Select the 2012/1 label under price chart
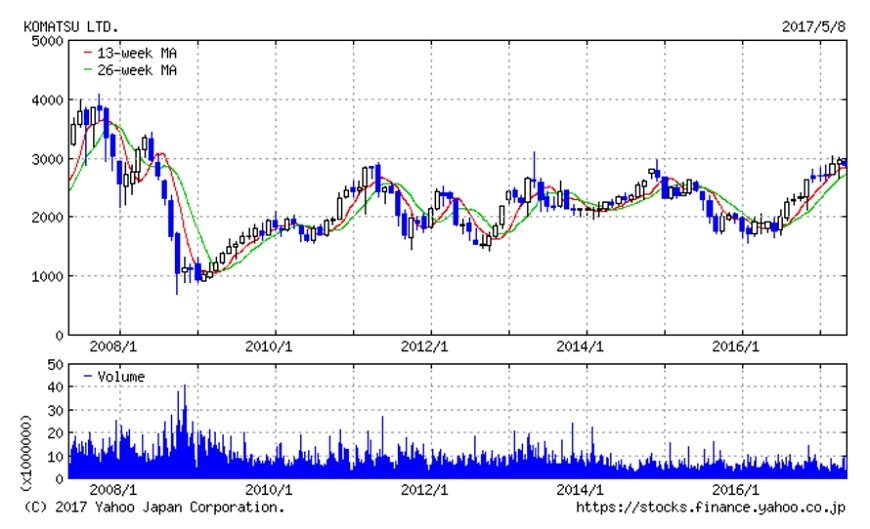Image resolution: width=870 pixels, height=529 pixels. click(426, 347)
